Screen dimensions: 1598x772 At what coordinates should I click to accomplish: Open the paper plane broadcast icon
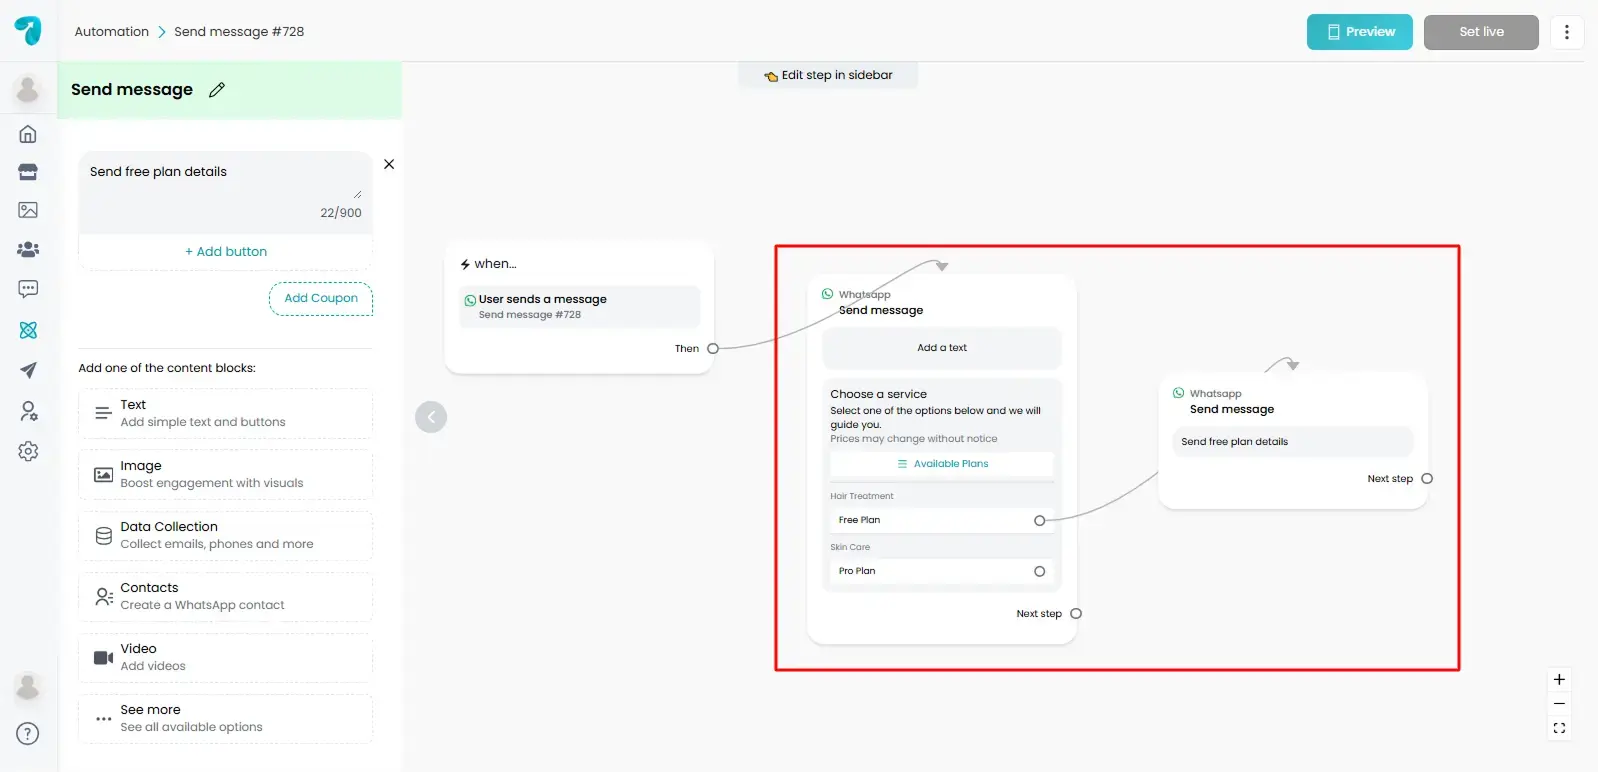coord(28,370)
